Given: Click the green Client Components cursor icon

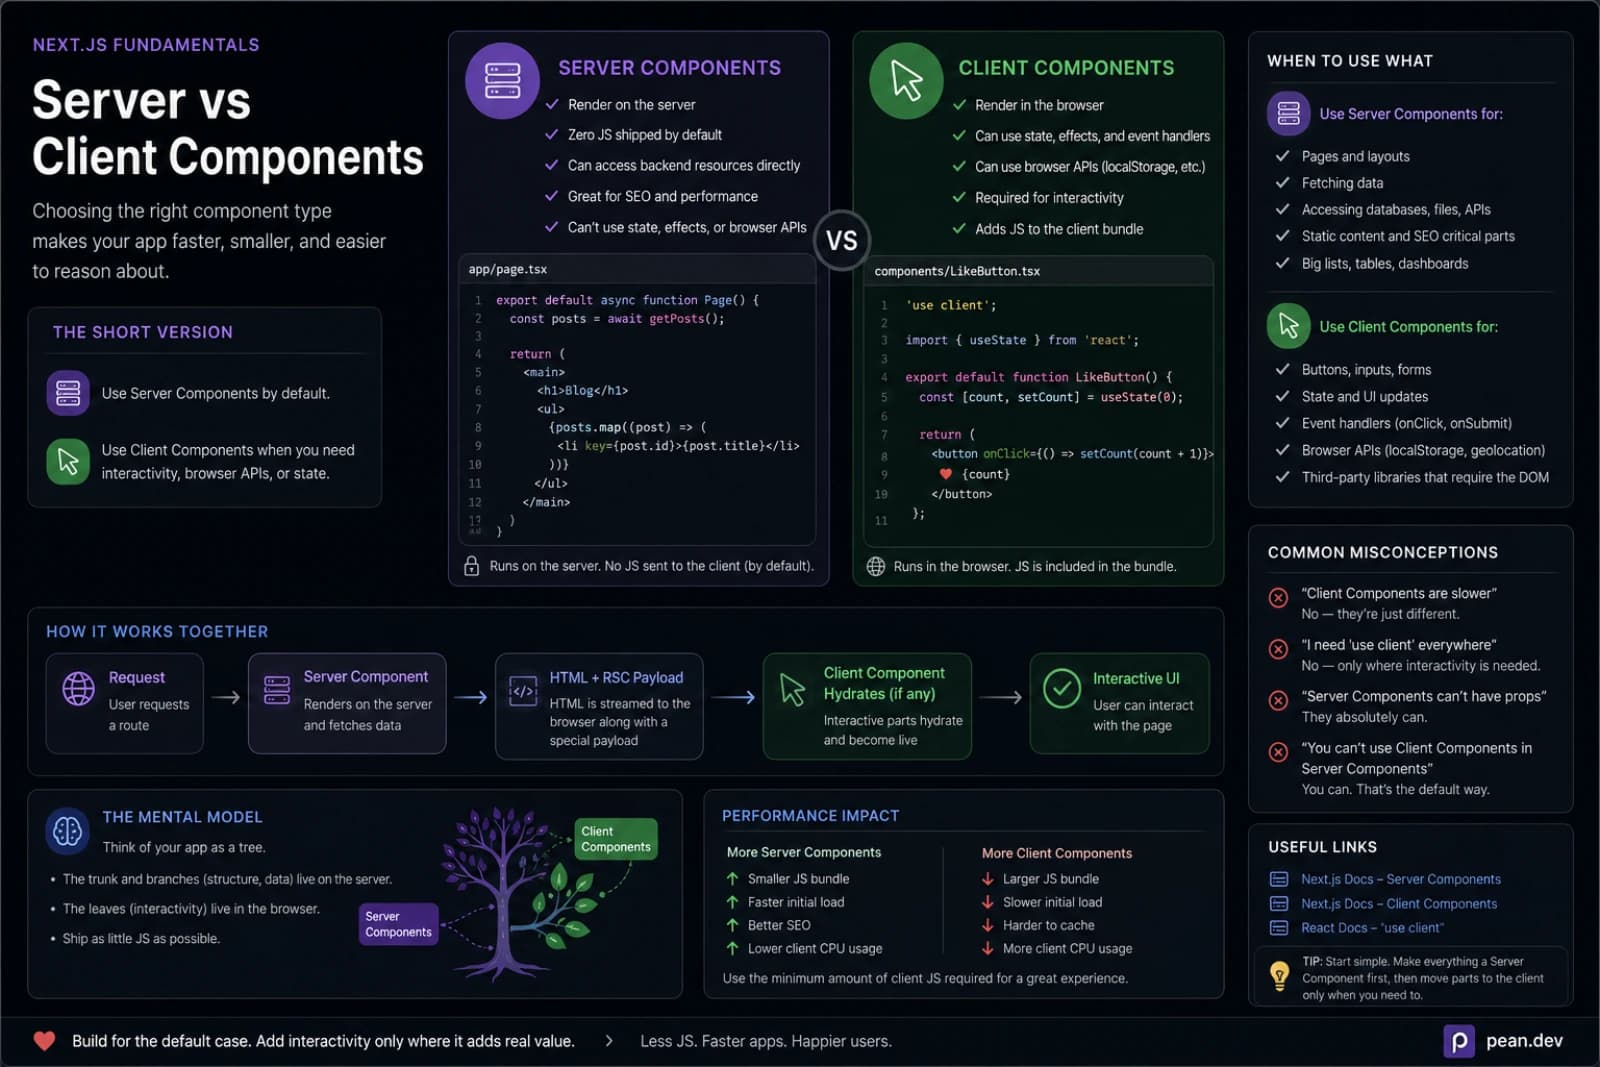Looking at the screenshot, I should pos(906,81).
